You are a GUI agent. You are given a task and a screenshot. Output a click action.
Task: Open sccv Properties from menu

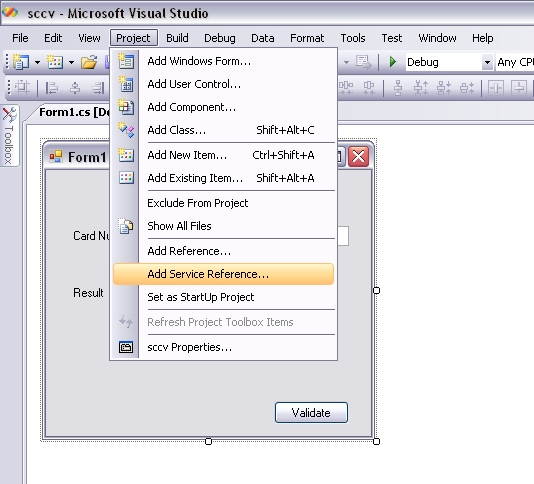[223, 347]
